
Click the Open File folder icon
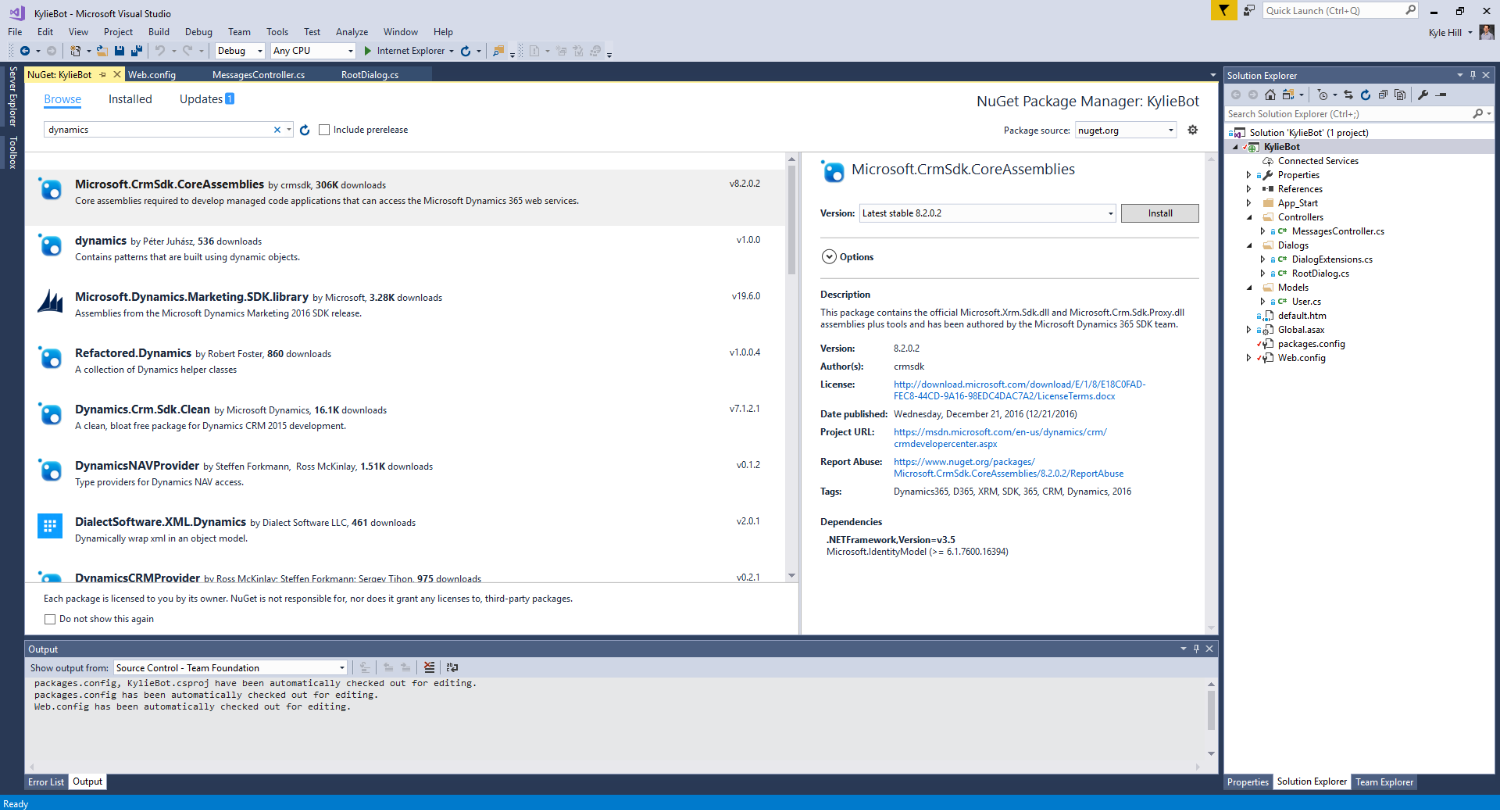pyautogui.click(x=102, y=50)
